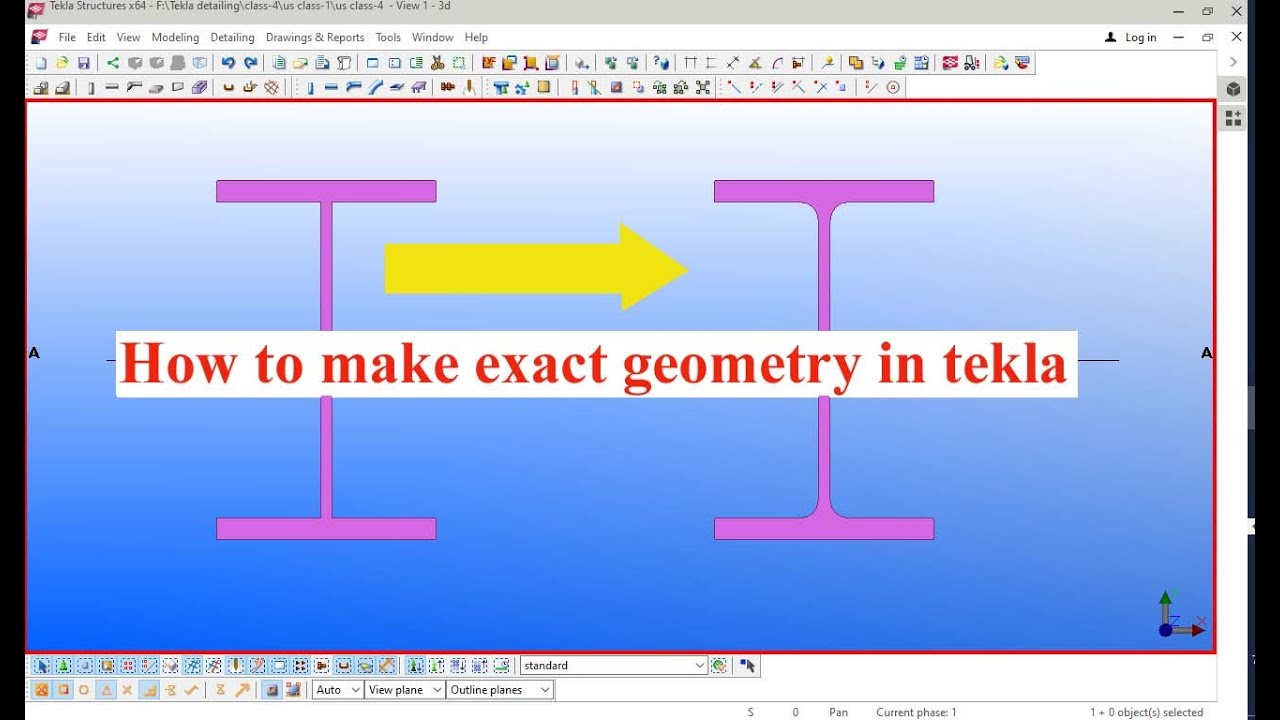Click the left I-beam profile in view
The width and height of the screenshot is (1280, 720).
[326, 360]
